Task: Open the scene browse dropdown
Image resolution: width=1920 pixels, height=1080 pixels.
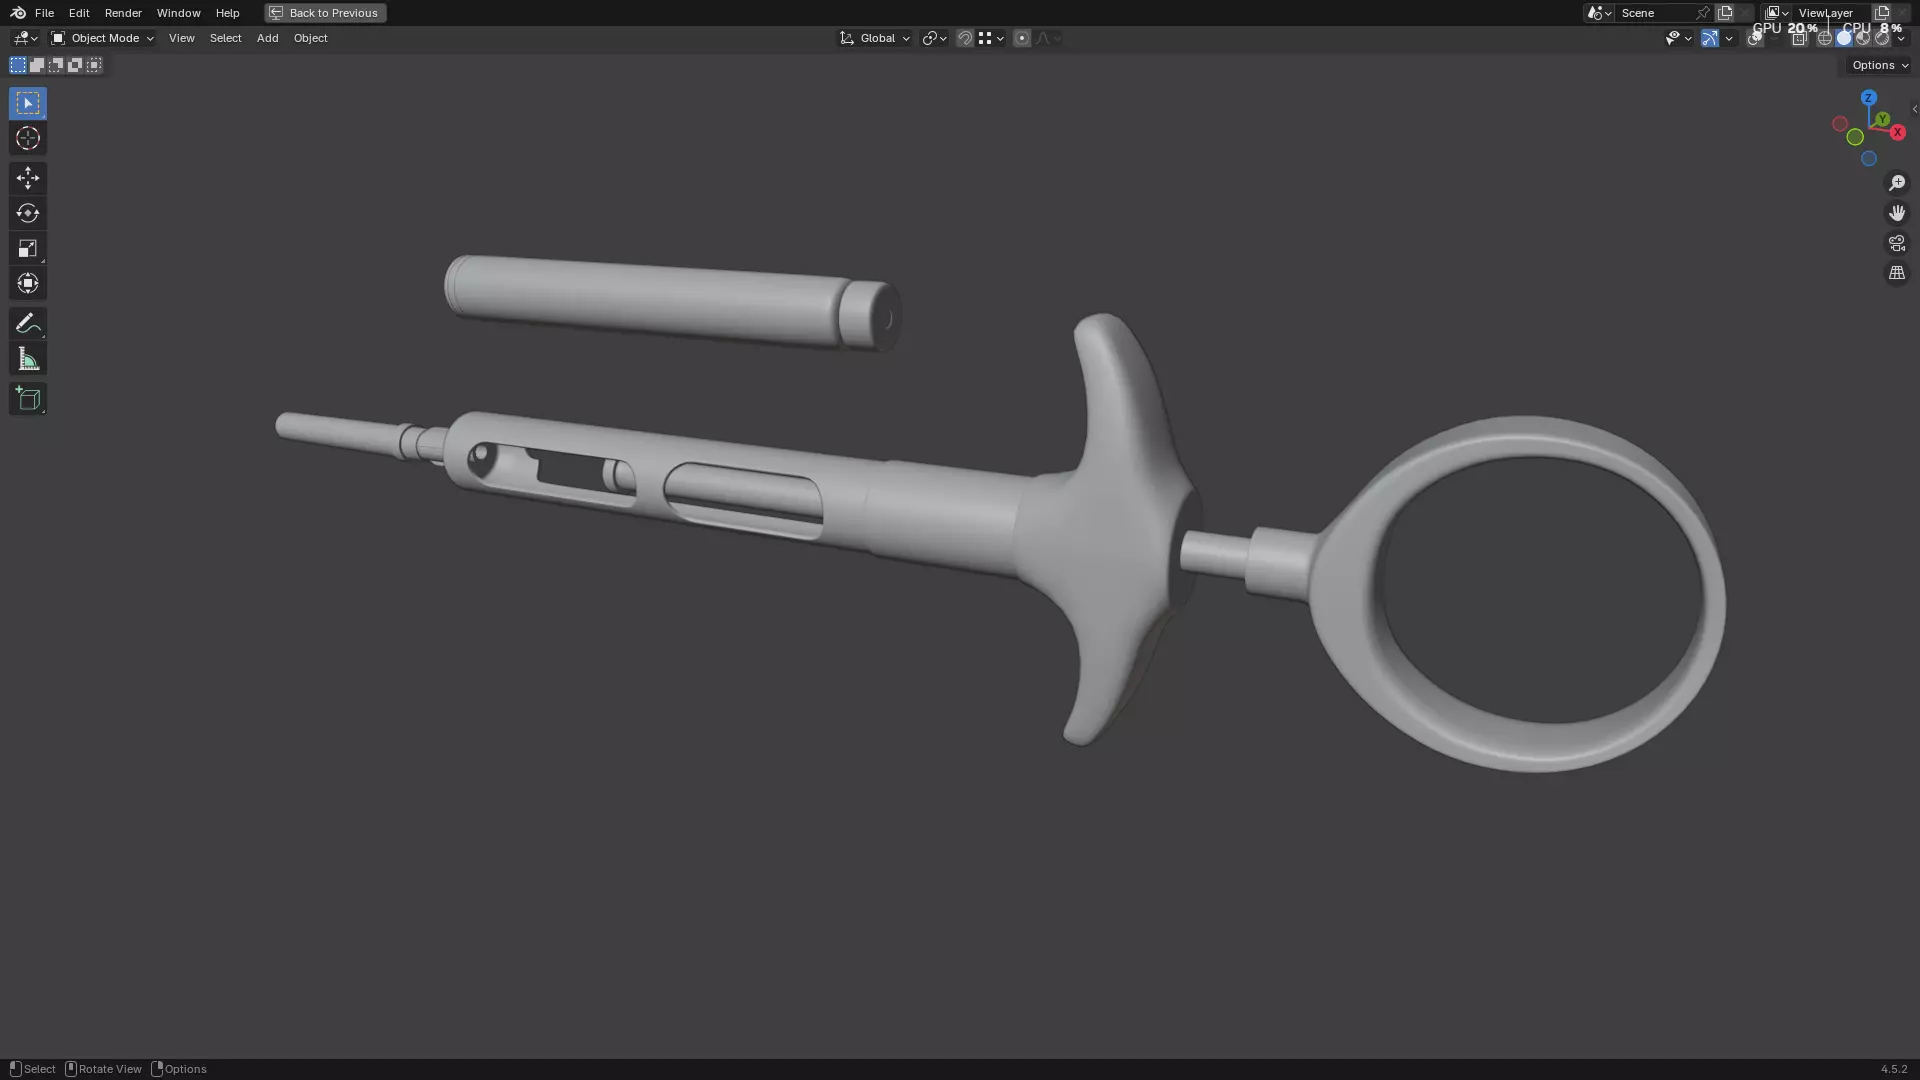Action: coord(1599,13)
